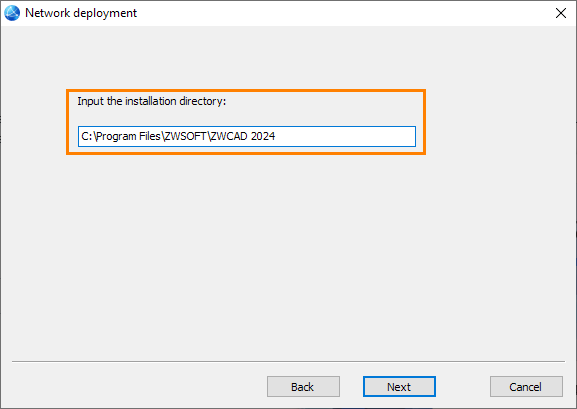Cancel the network deployment wizard

click(526, 387)
